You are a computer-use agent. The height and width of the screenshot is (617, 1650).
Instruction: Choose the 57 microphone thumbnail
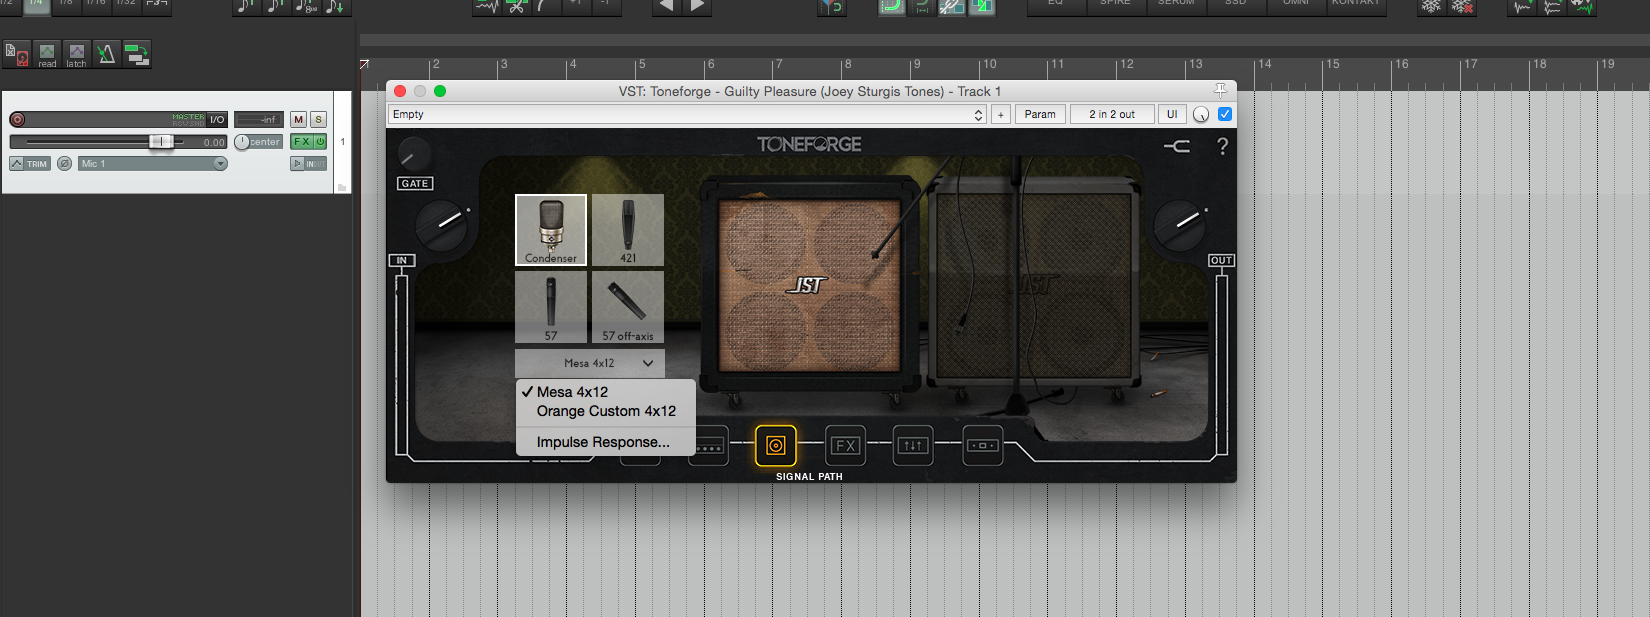click(x=551, y=307)
